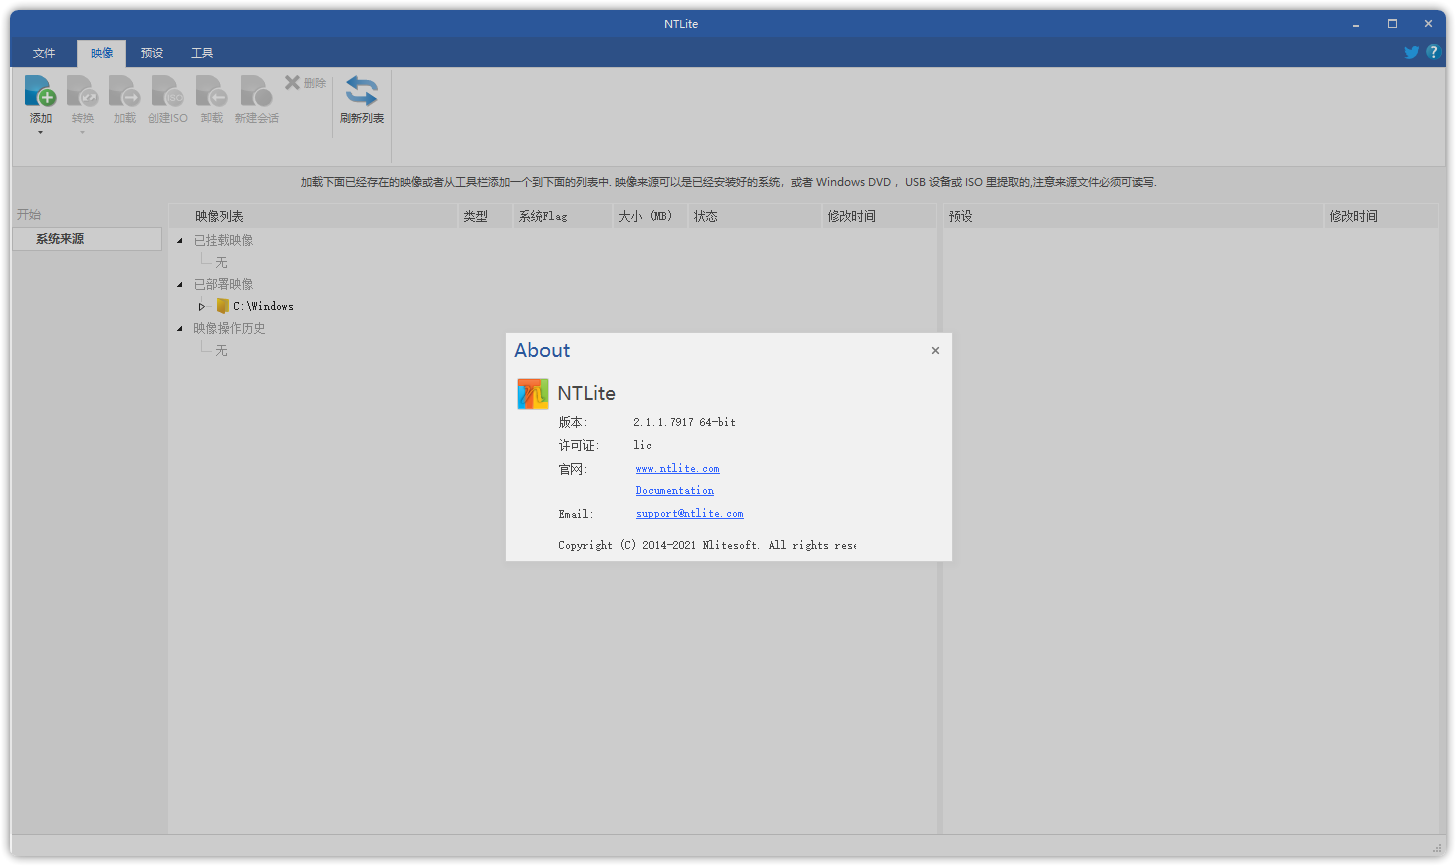Click the 预设 column header in right panel
Viewport: 1456px width, 866px height.
coord(1133,216)
